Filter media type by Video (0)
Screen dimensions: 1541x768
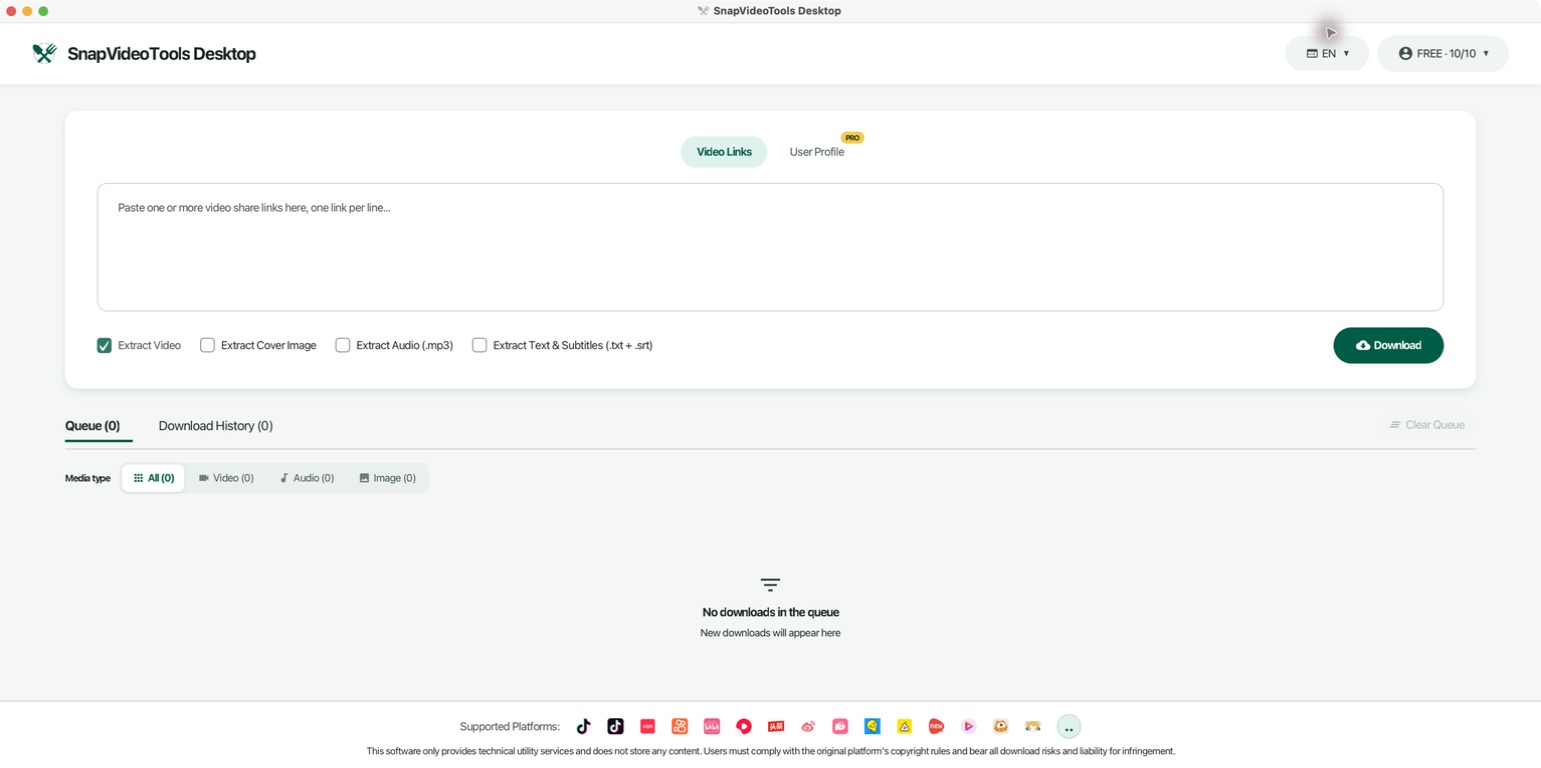pyautogui.click(x=226, y=478)
